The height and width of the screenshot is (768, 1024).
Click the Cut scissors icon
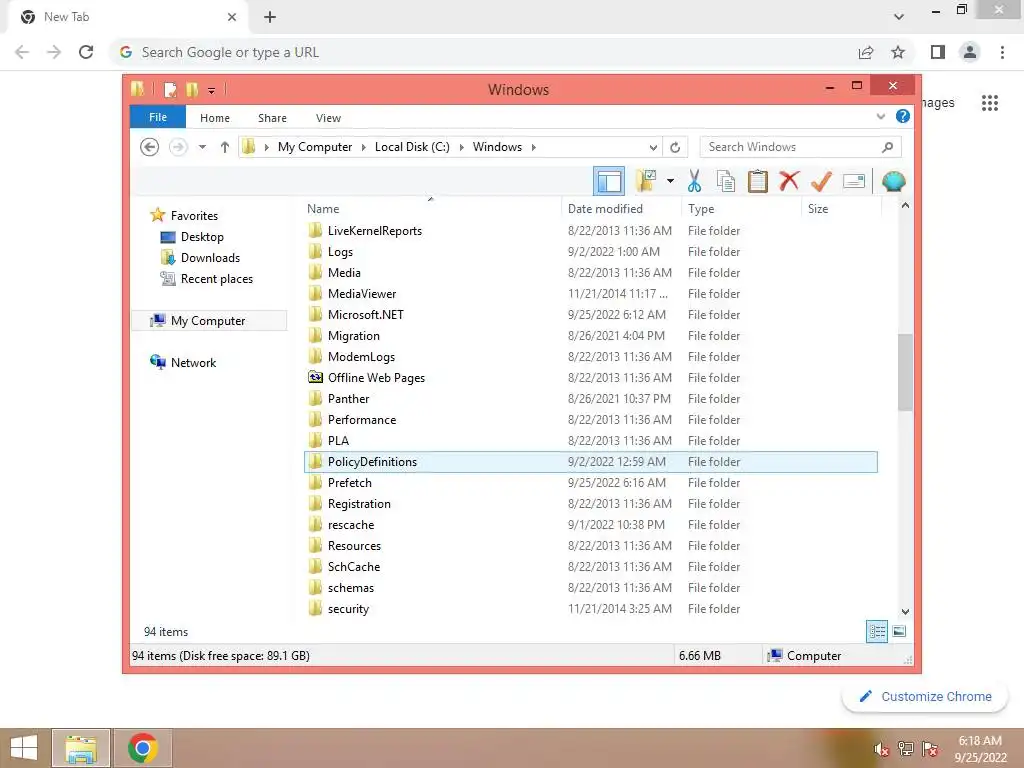click(x=694, y=181)
